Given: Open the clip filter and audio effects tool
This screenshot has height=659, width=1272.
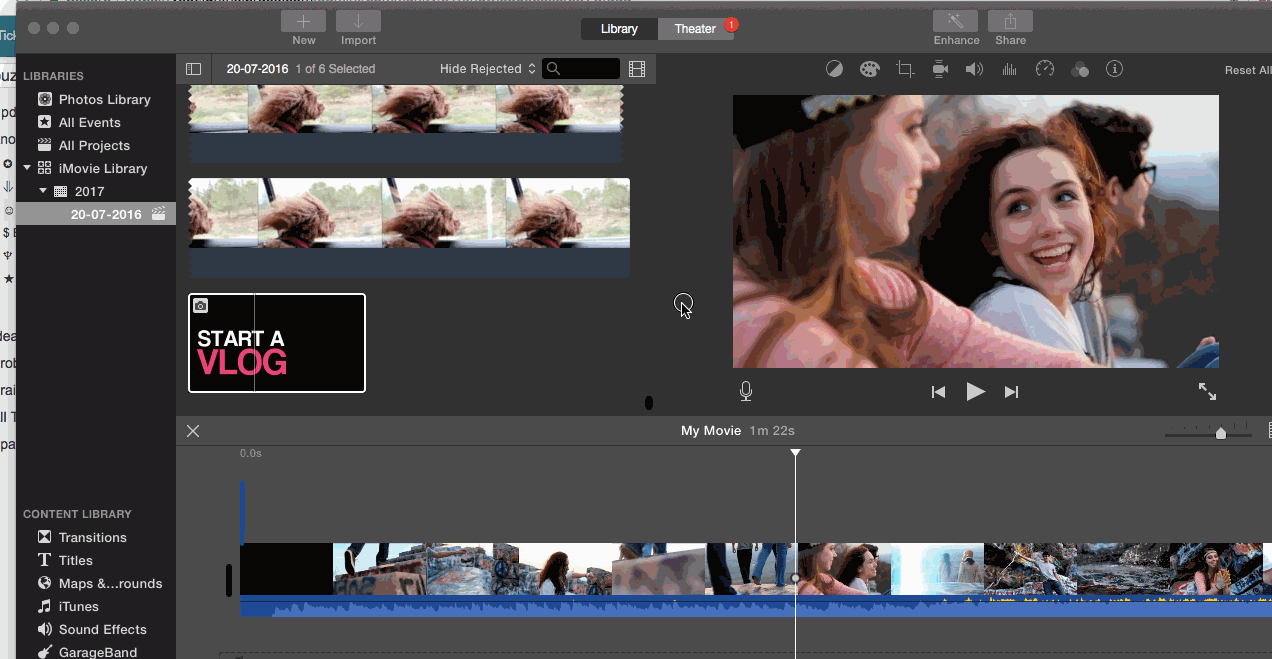Looking at the screenshot, I should point(1080,69).
